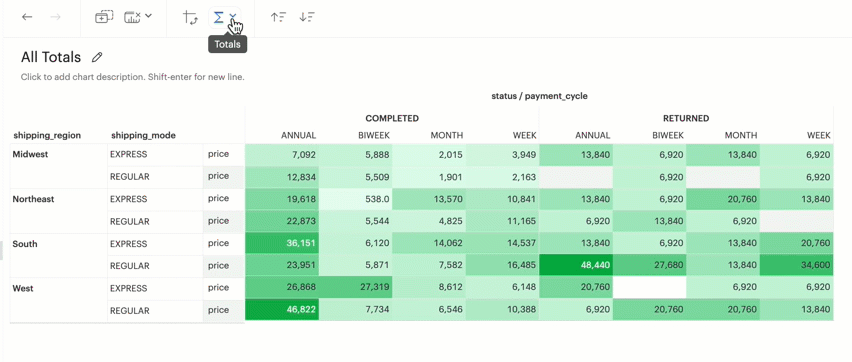Click the 36,151 cell
This screenshot has width=852, height=362.
point(282,244)
